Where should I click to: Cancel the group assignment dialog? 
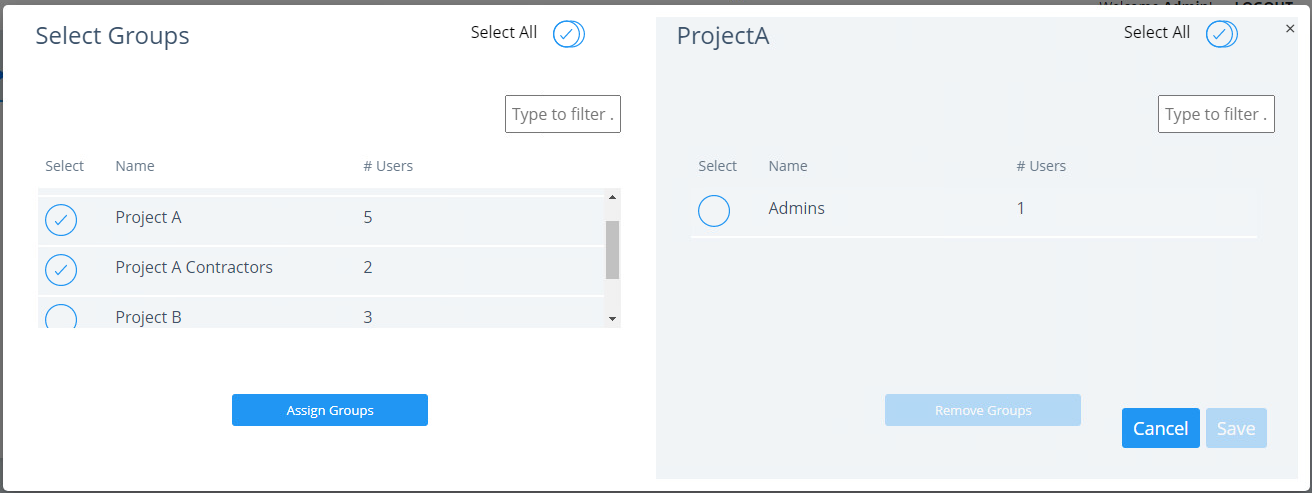pyautogui.click(x=1160, y=428)
